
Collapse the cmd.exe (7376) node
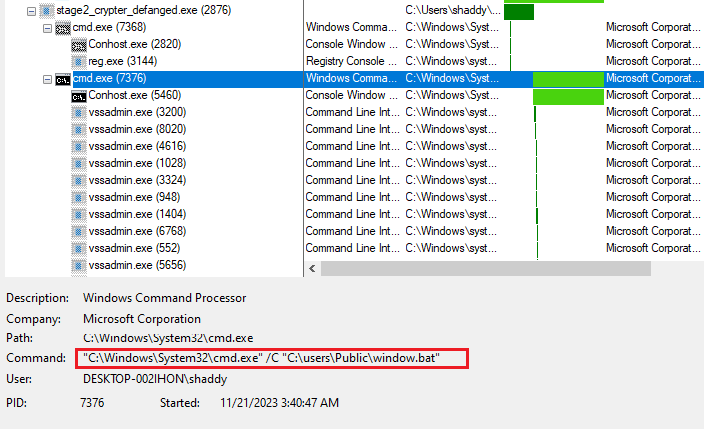click(47, 80)
